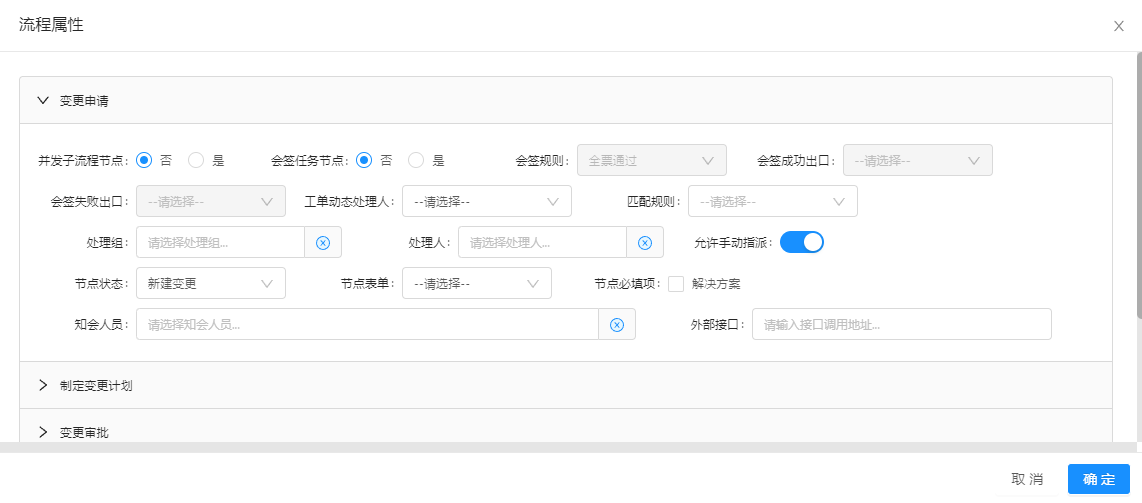The width and height of the screenshot is (1142, 503).
Task: Open the 工单动态处理人 dropdown
Action: pyautogui.click(x=487, y=202)
